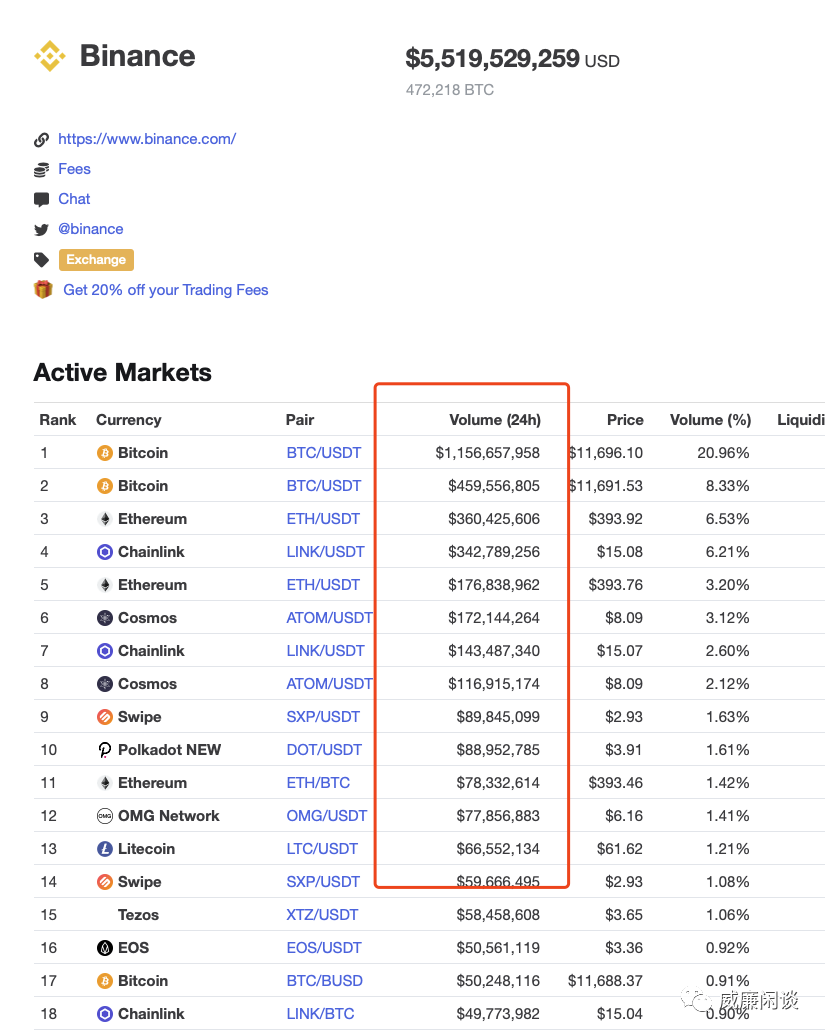This screenshot has height=1036, width=825.
Task: Click the OMG Network icon in rank 12 row
Action: tap(104, 816)
